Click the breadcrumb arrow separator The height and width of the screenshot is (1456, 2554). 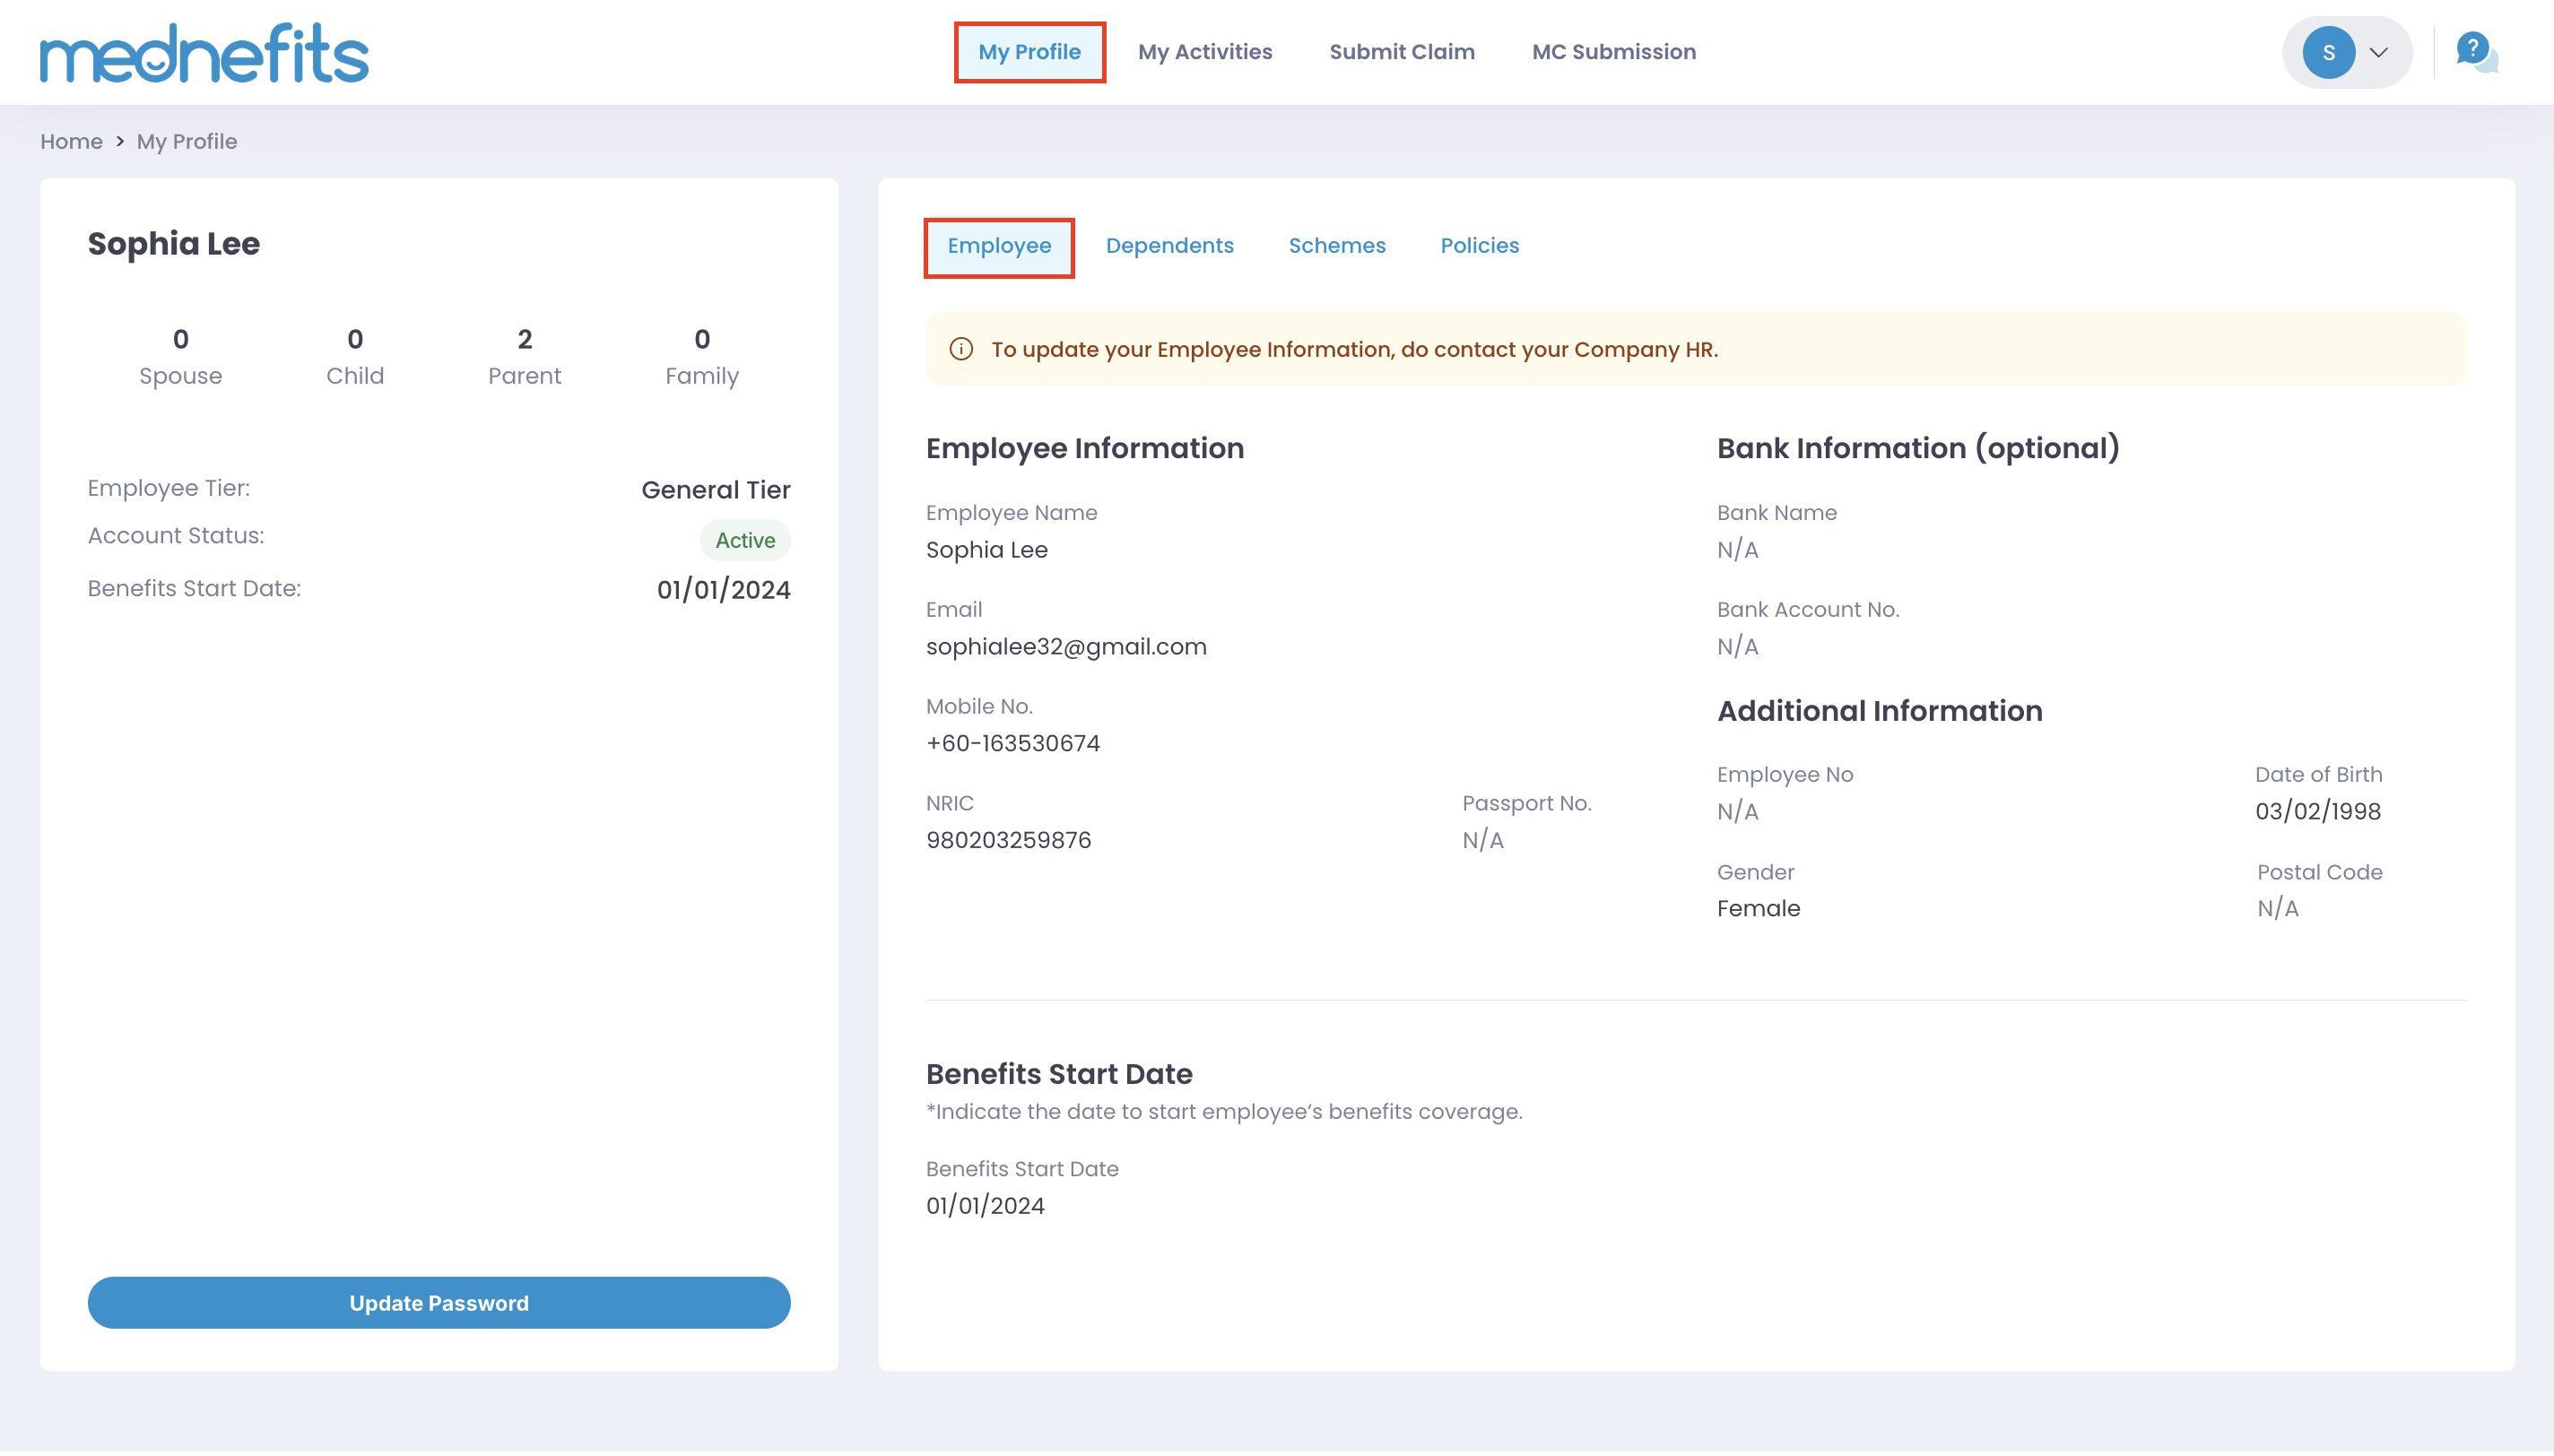coord(120,141)
